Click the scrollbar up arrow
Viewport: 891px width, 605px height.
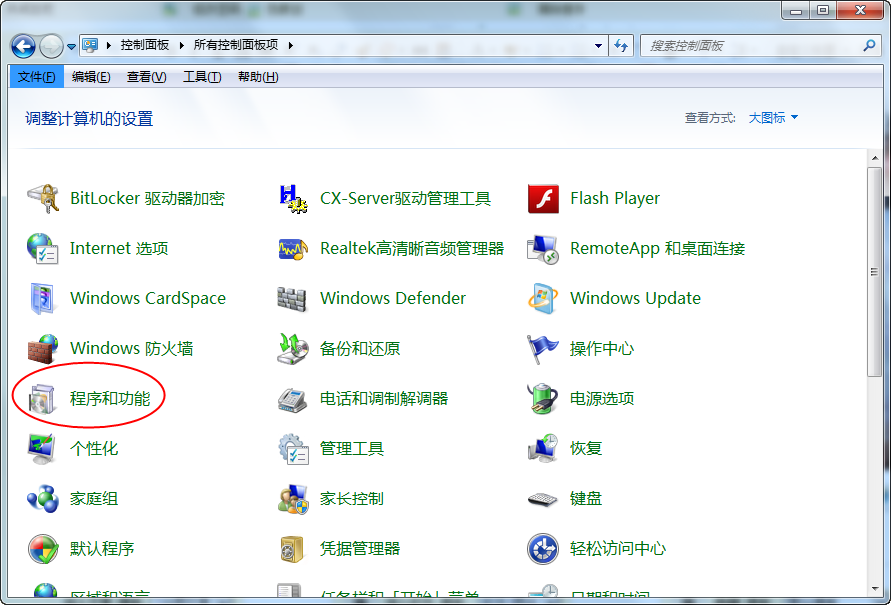(x=875, y=158)
